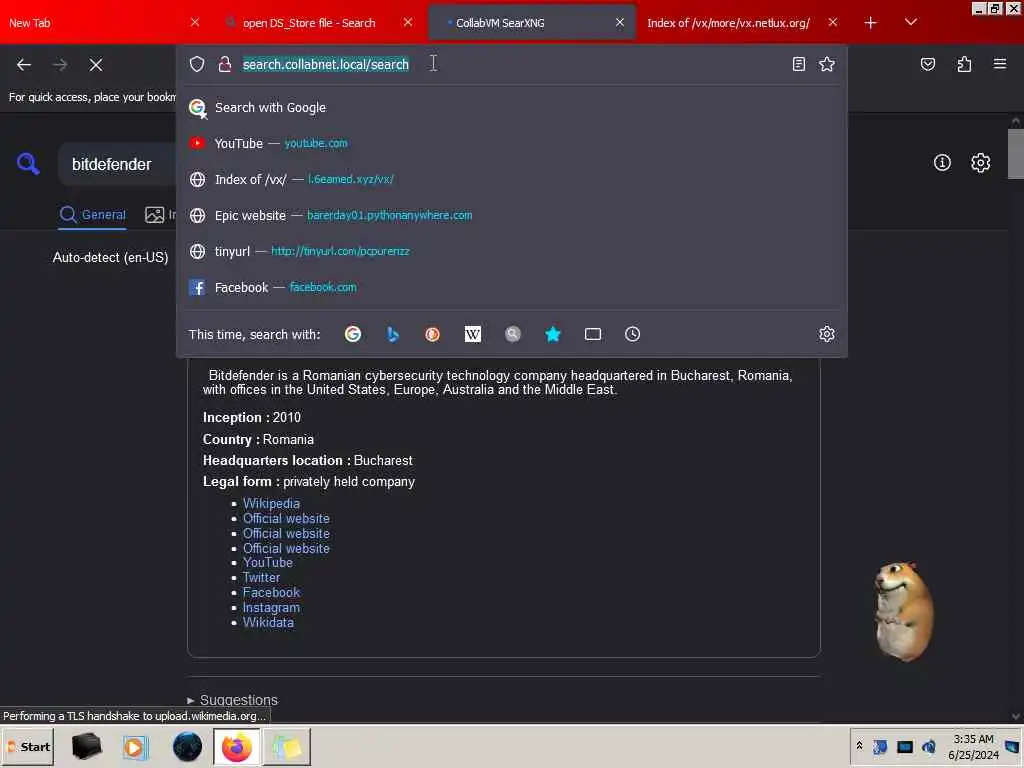Search this time with Wikipedia icon
The width and height of the screenshot is (1024, 768).
pyautogui.click(x=473, y=334)
